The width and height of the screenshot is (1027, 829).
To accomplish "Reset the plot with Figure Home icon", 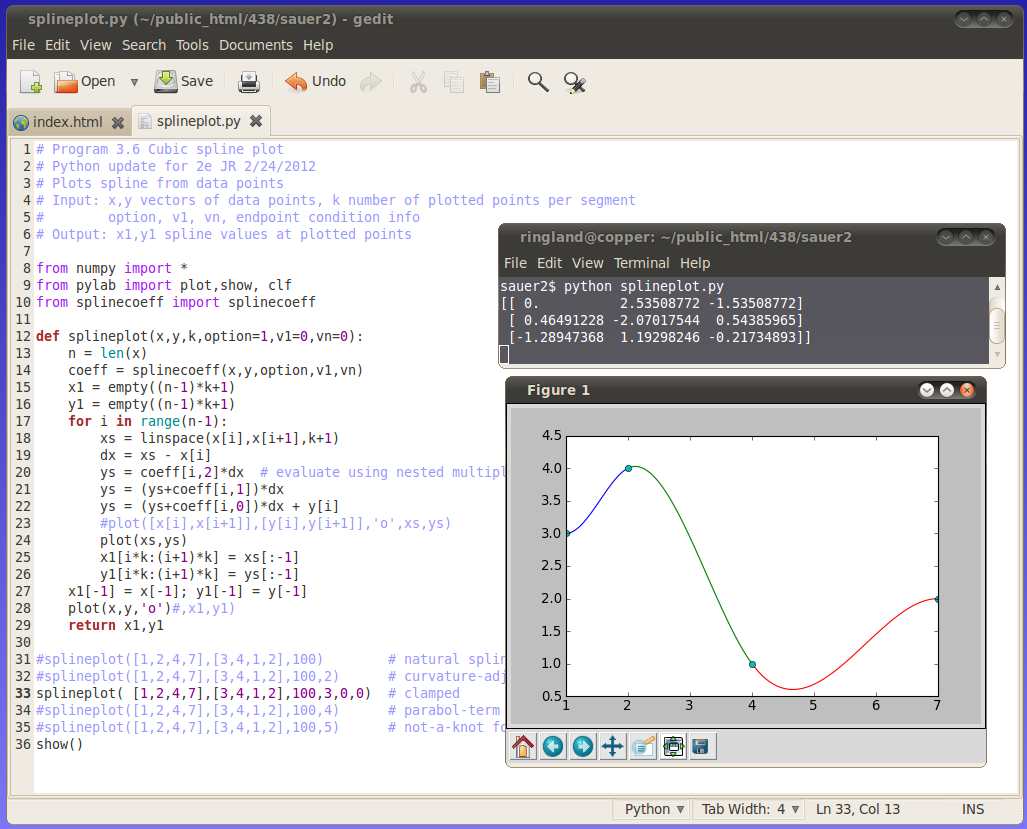I will [523, 746].
